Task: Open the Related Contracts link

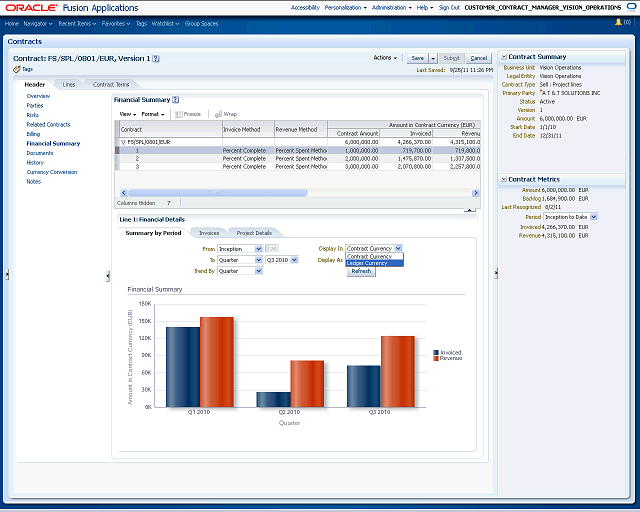Action: click(x=48, y=125)
